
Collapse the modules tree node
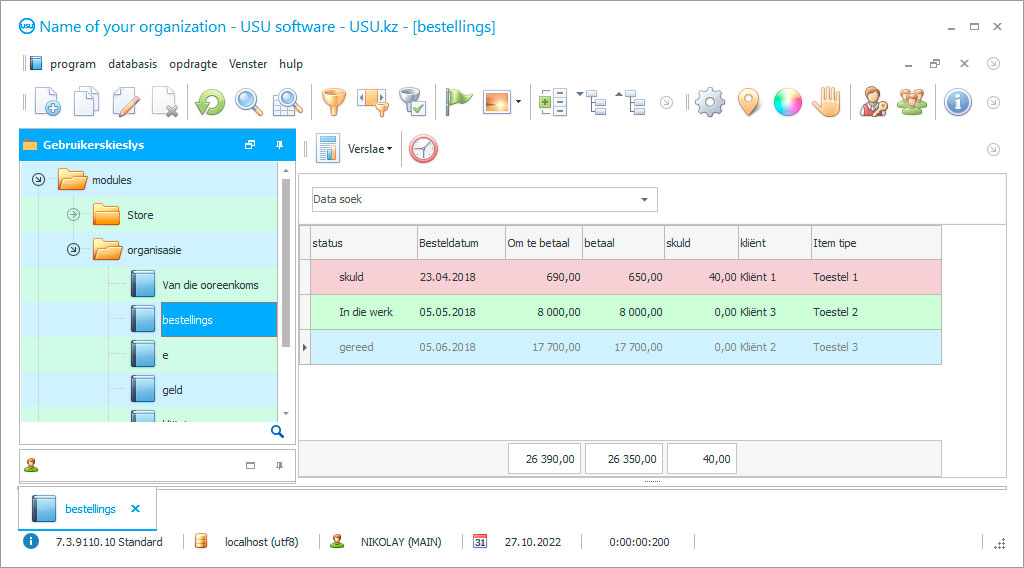38,180
